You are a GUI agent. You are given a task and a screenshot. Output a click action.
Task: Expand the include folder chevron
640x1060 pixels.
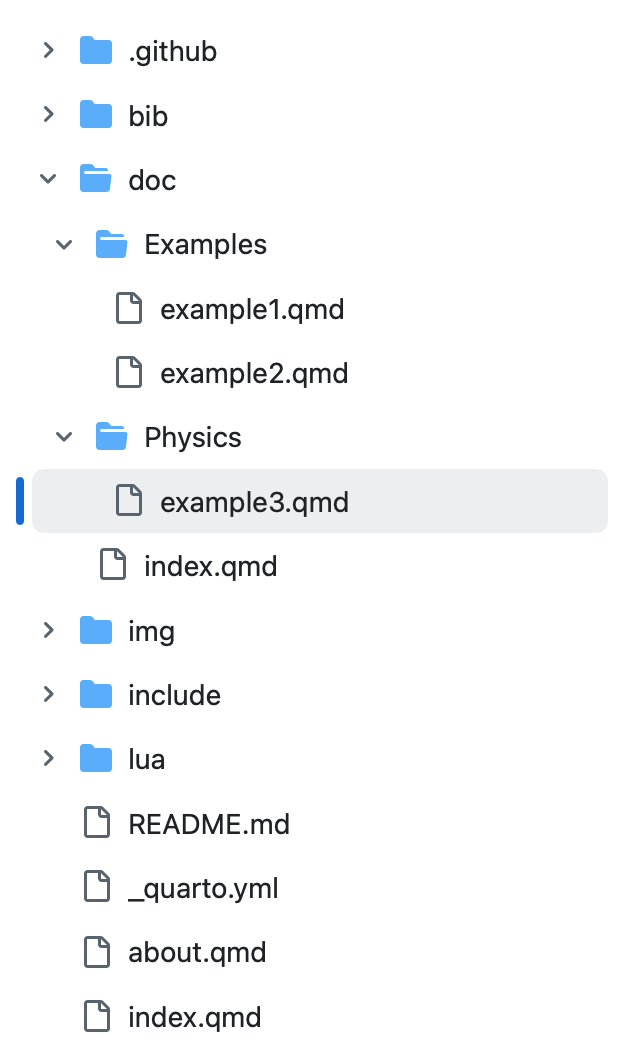tap(48, 694)
